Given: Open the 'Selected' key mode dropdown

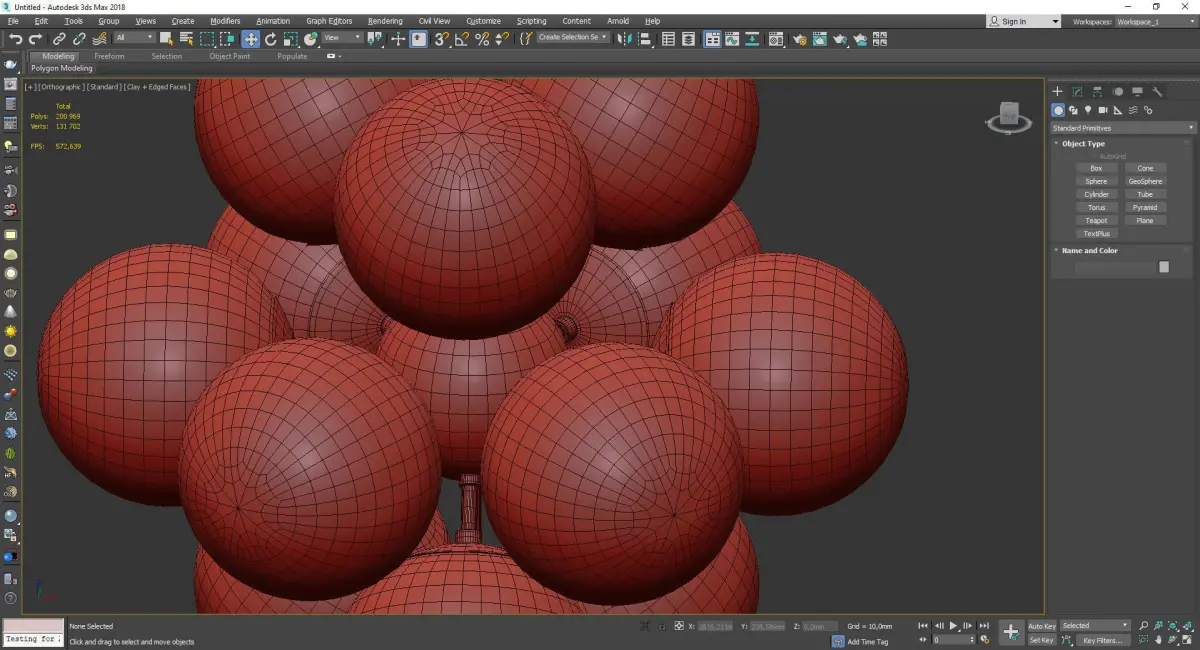Looking at the screenshot, I should [x=1095, y=625].
